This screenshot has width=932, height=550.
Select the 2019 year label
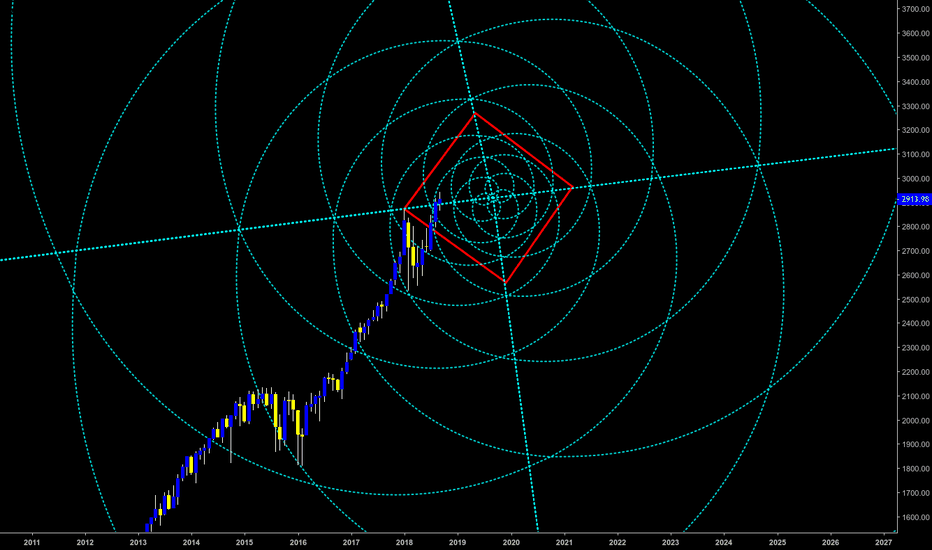pyautogui.click(x=458, y=542)
